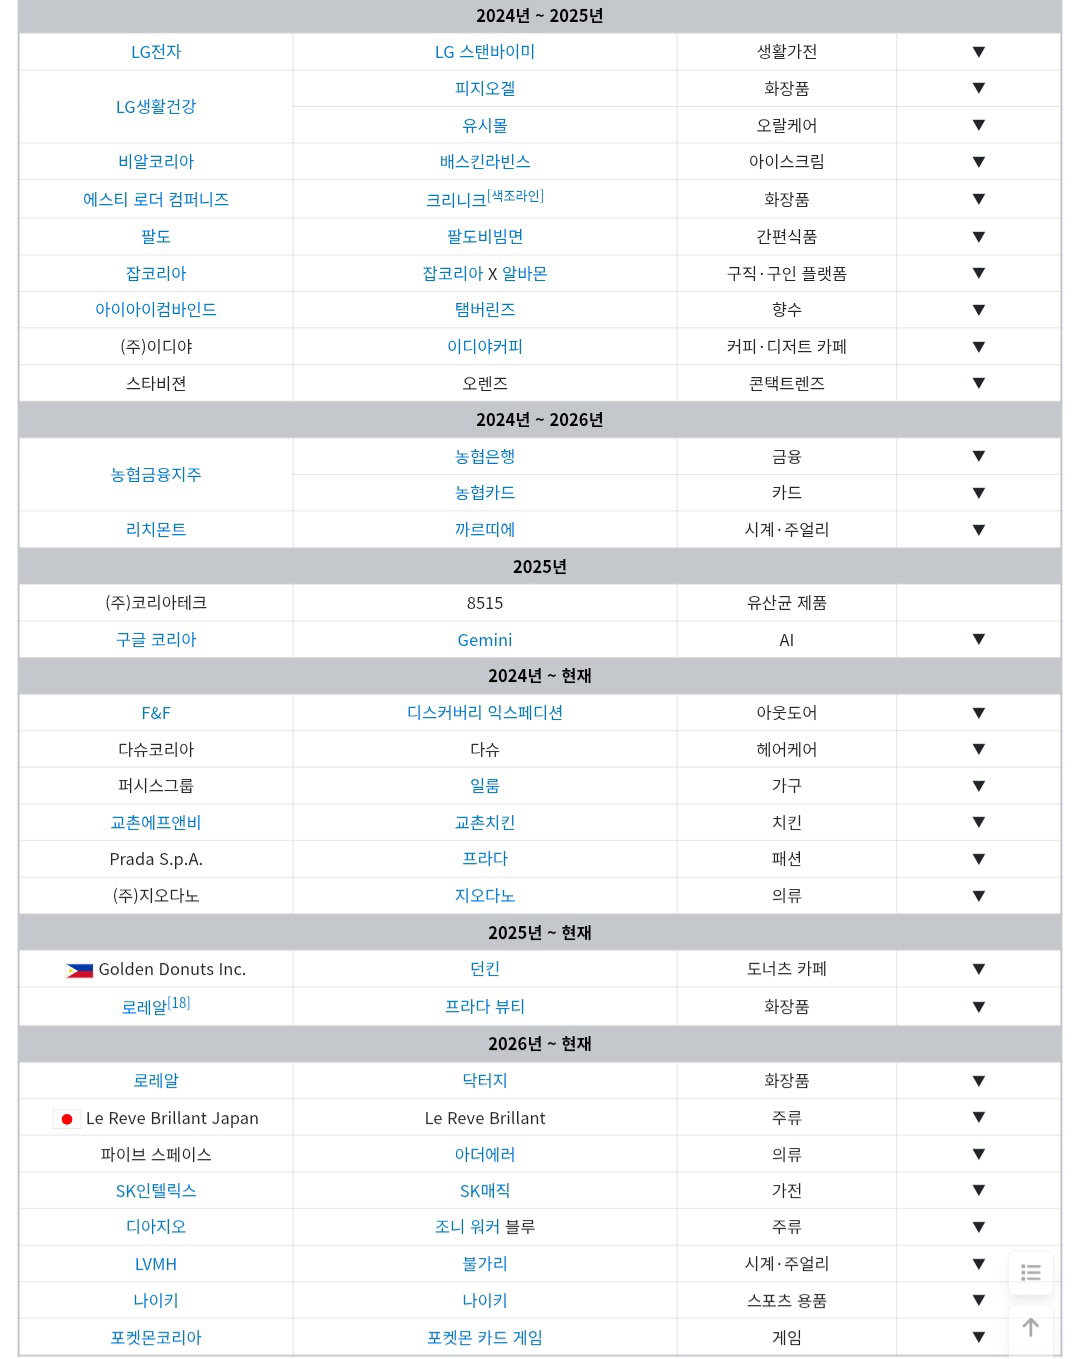Expand the 불가리 row arrow

[x=979, y=1264]
